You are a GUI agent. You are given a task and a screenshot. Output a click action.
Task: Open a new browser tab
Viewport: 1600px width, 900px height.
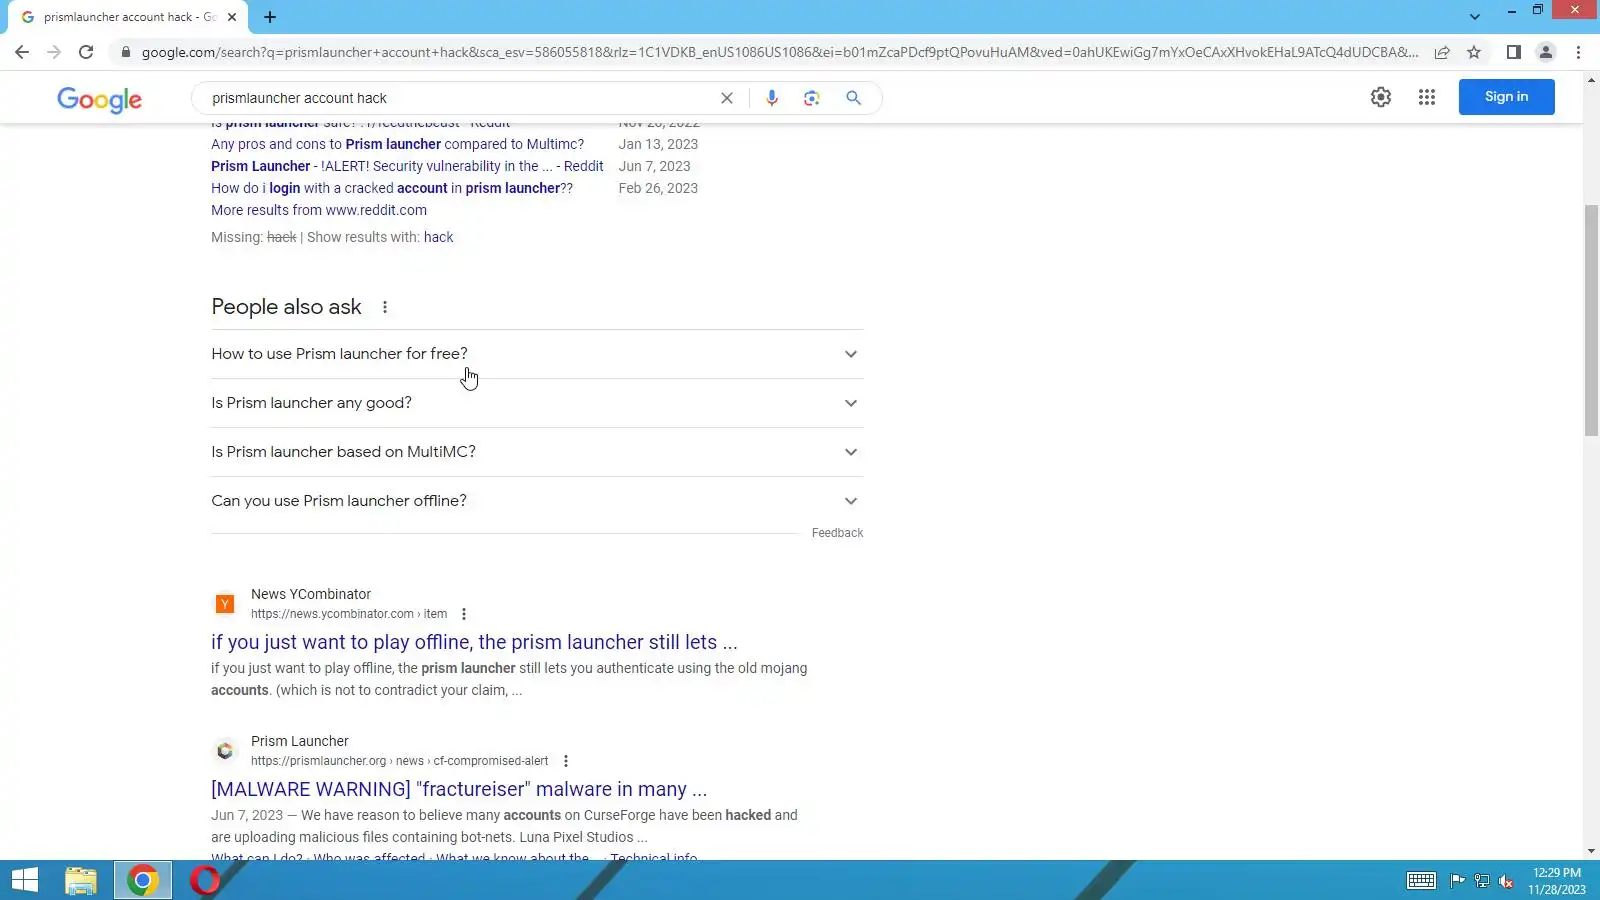(270, 17)
